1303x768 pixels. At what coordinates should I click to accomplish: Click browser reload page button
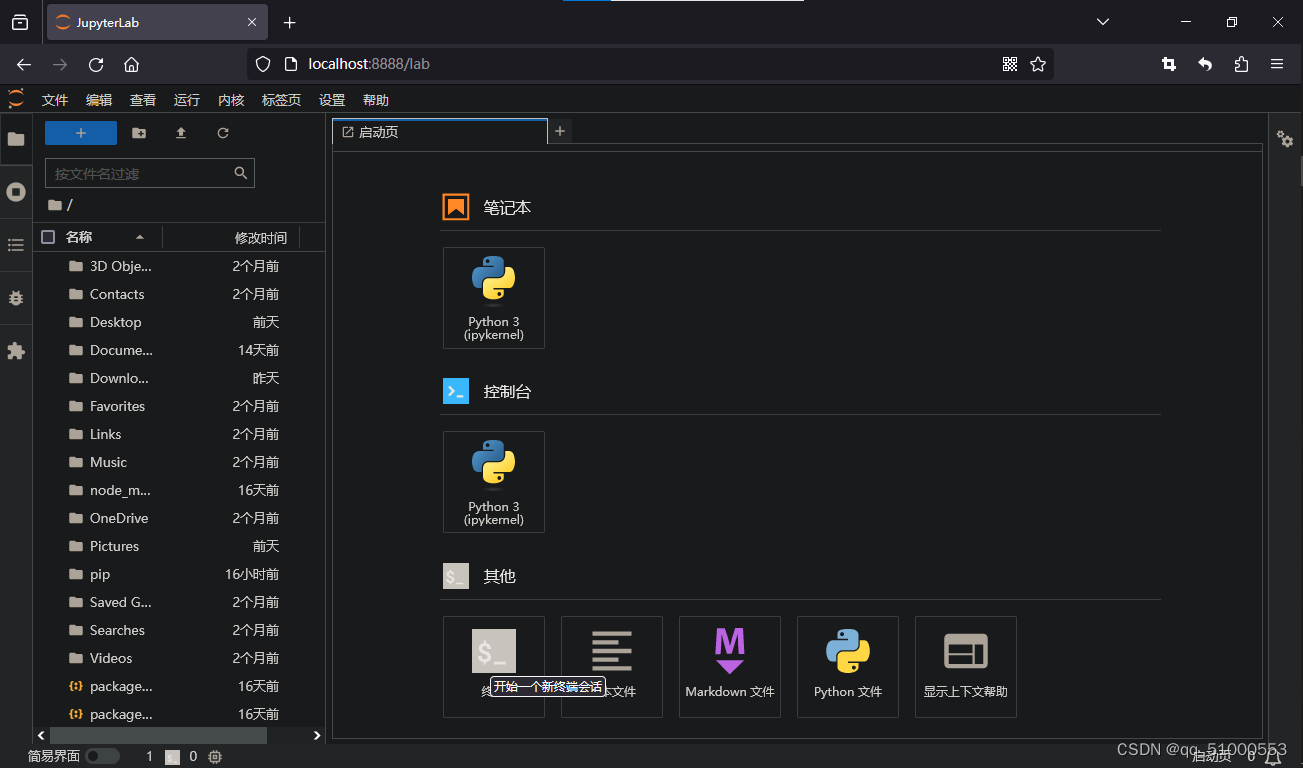[96, 64]
